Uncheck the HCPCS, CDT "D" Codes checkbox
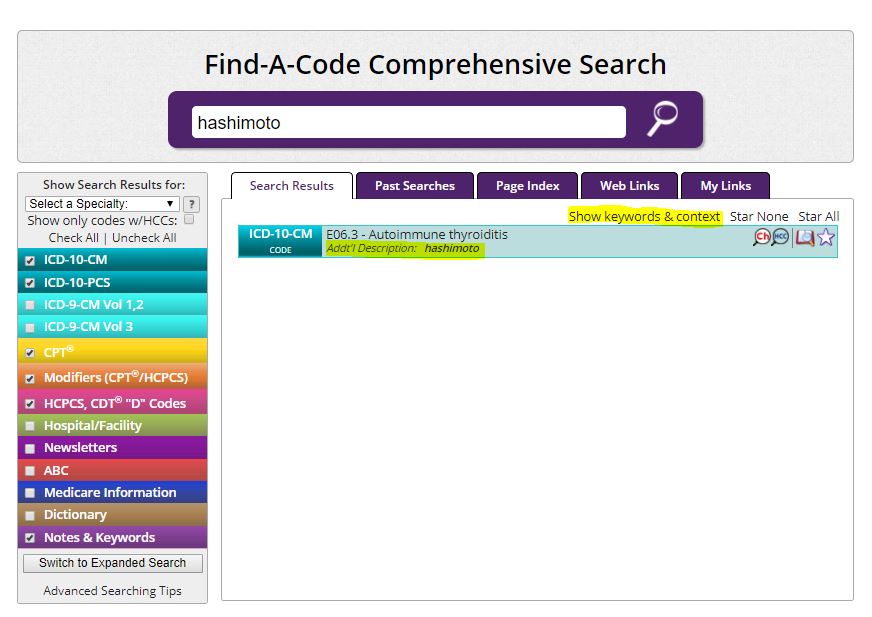The height and width of the screenshot is (617, 872). pos(30,404)
